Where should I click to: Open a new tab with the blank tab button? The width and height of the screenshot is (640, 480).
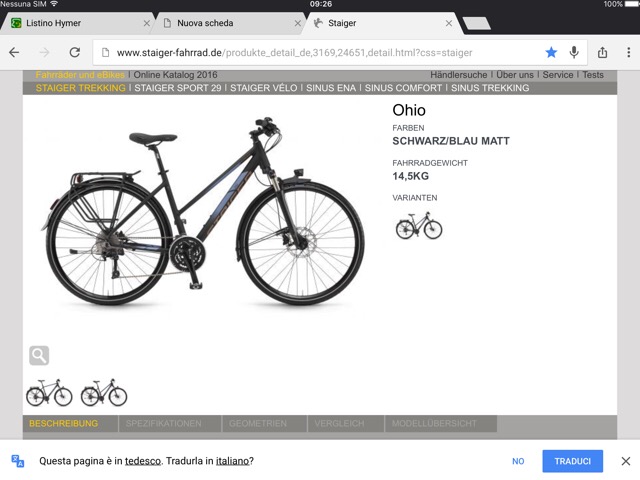click(x=476, y=23)
